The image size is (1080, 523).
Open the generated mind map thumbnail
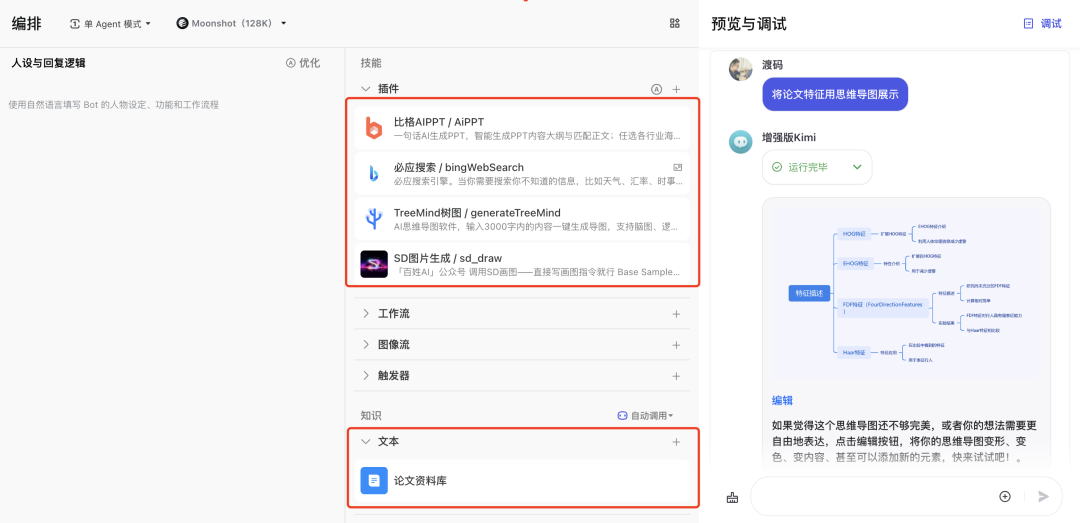905,291
